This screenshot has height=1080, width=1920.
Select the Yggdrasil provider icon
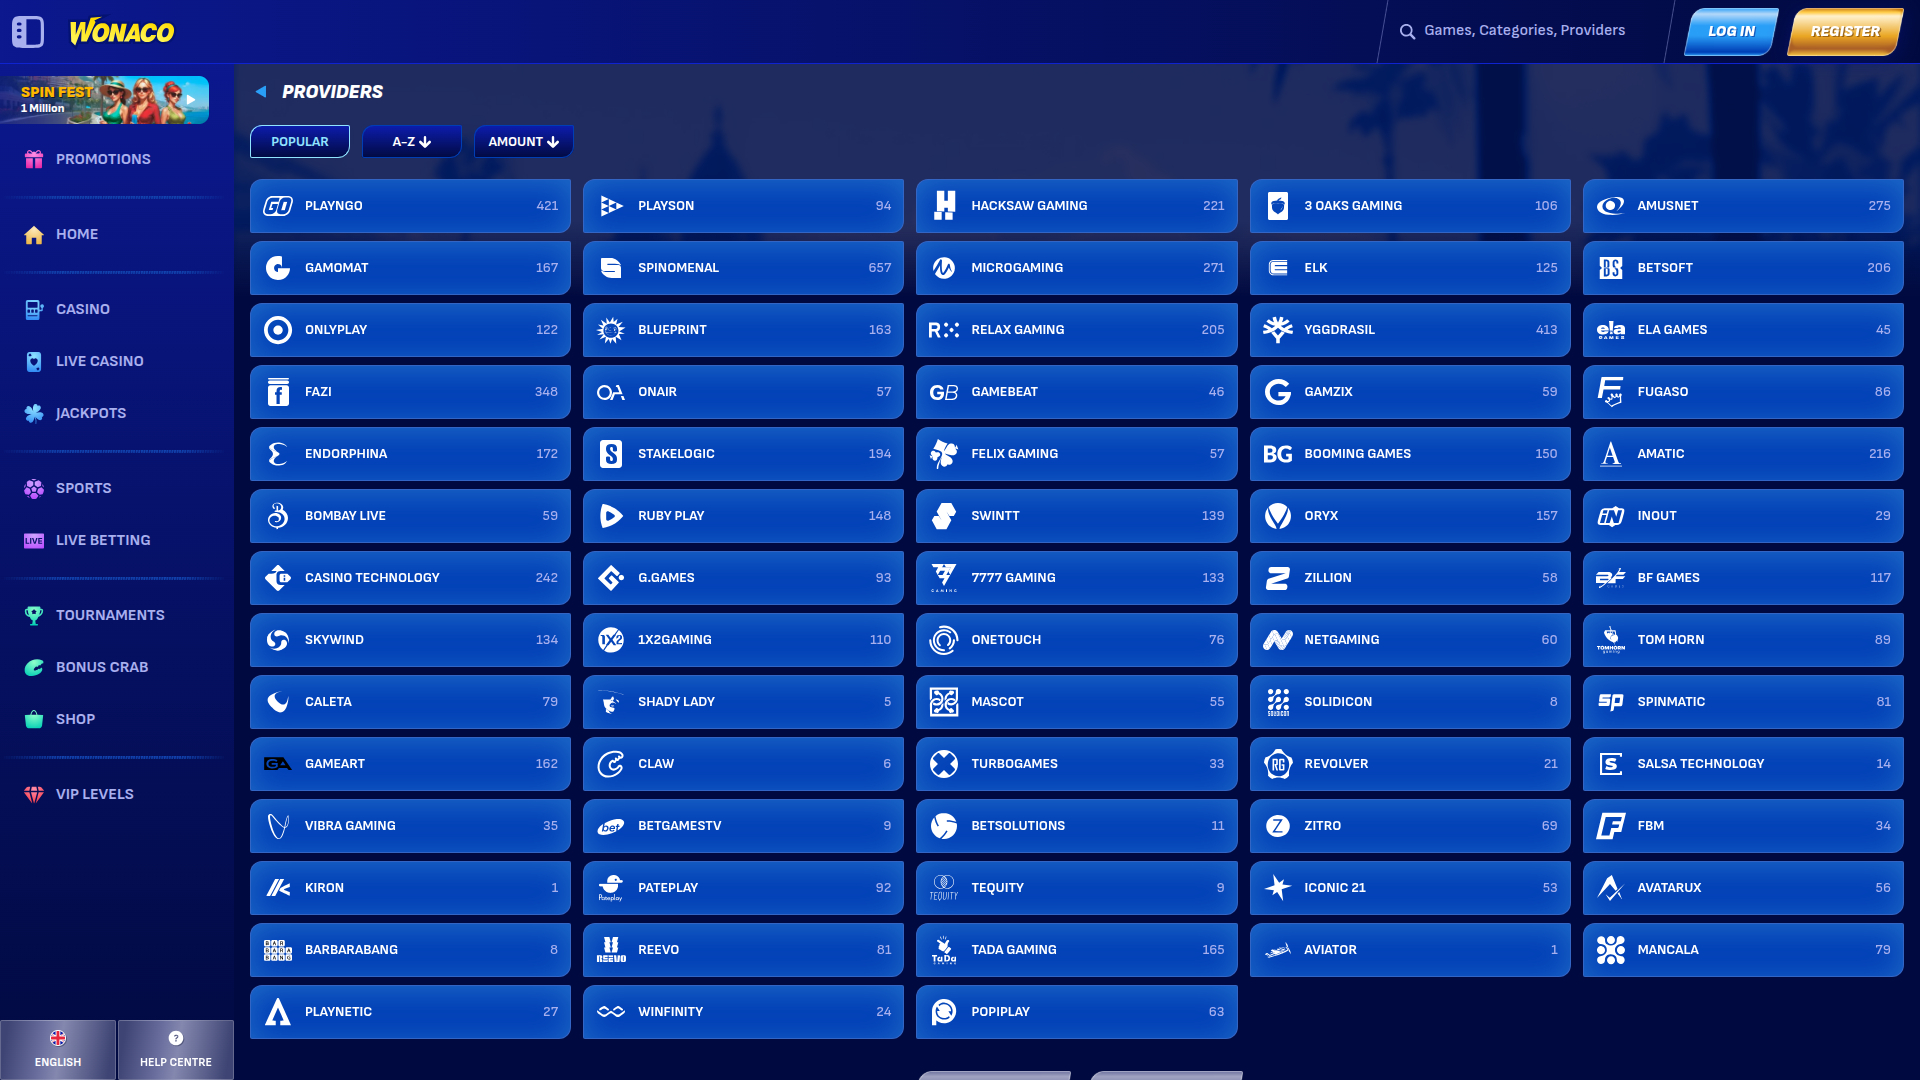[x=1277, y=330]
